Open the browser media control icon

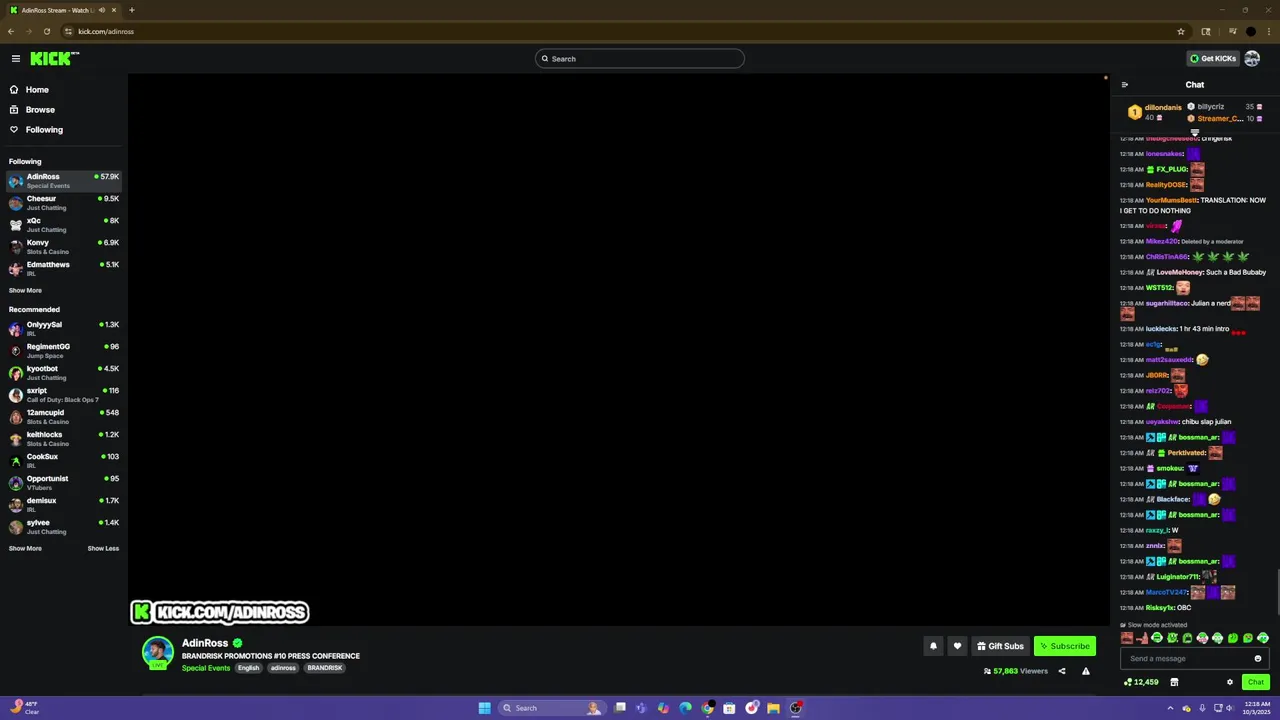(x=1232, y=31)
